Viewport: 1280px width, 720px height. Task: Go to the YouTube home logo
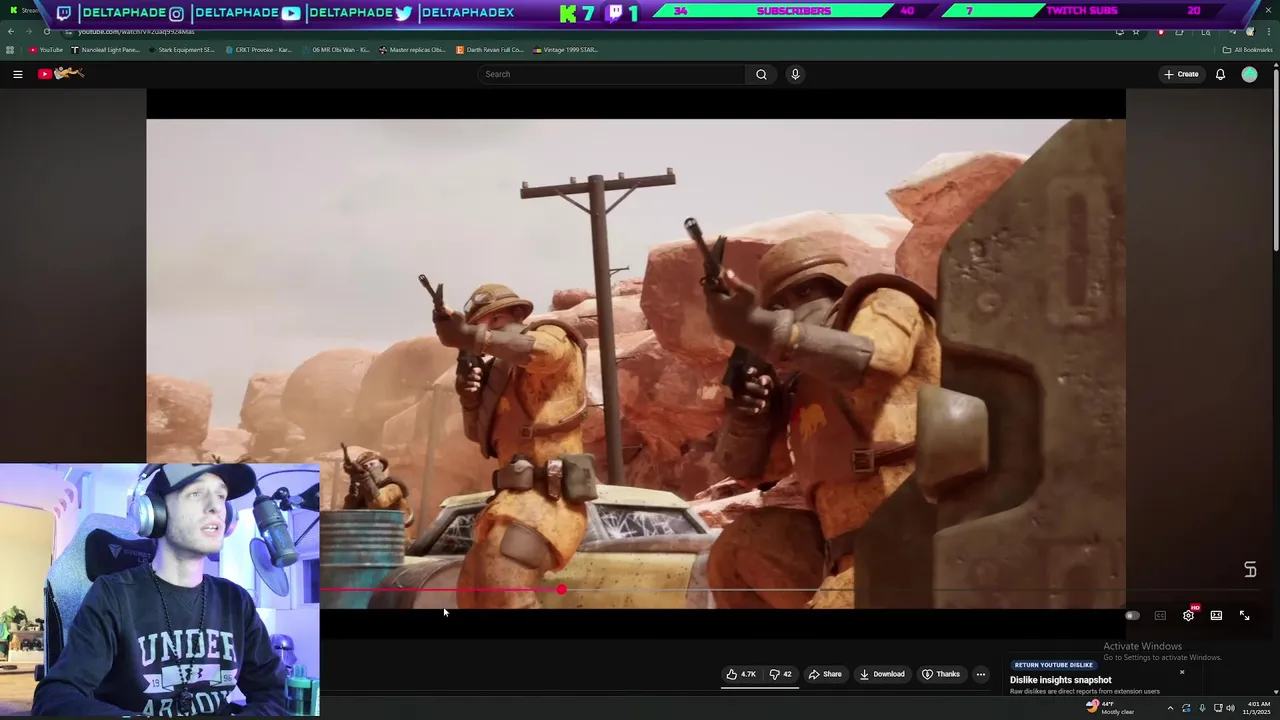point(61,73)
